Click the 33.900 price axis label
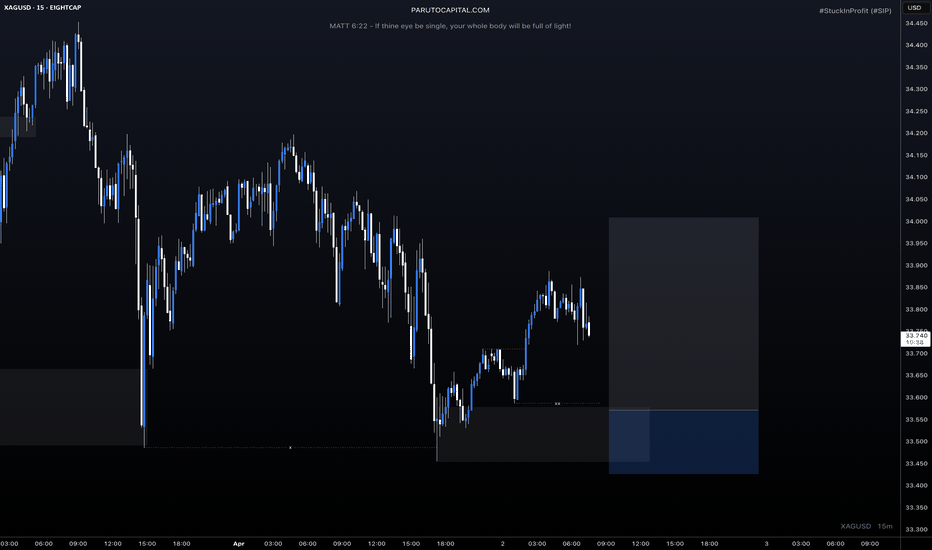 (916, 265)
